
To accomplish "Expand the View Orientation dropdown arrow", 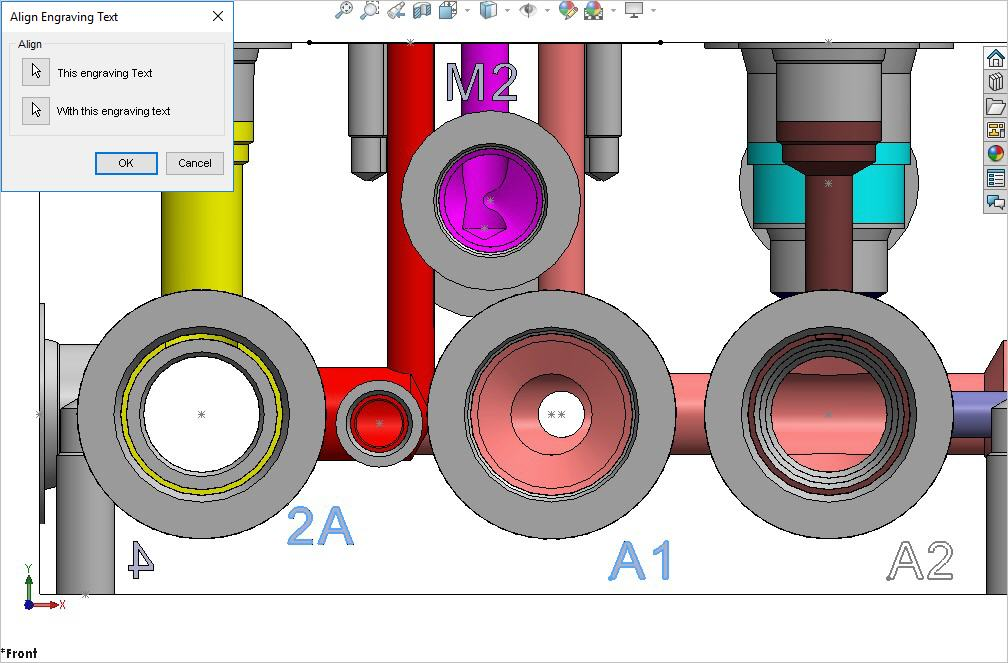I will (467, 11).
